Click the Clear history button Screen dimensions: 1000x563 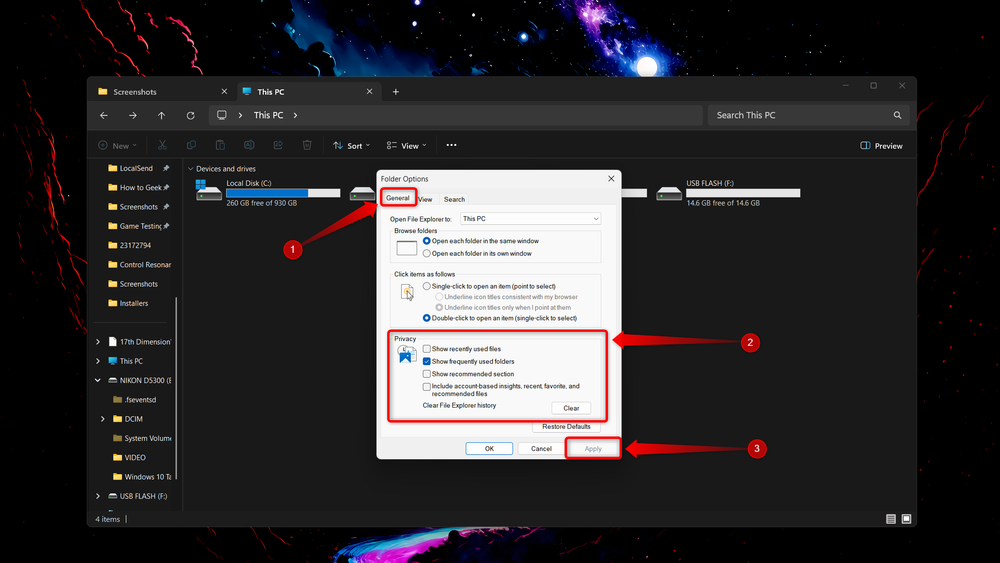tap(571, 408)
